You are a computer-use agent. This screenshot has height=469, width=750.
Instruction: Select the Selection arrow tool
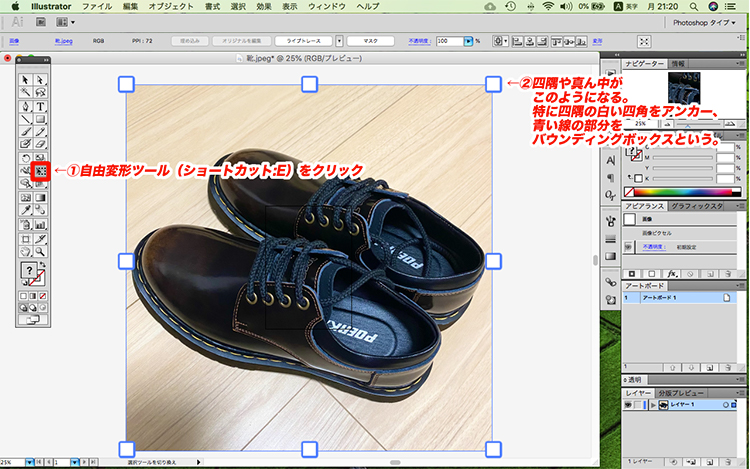[27, 80]
